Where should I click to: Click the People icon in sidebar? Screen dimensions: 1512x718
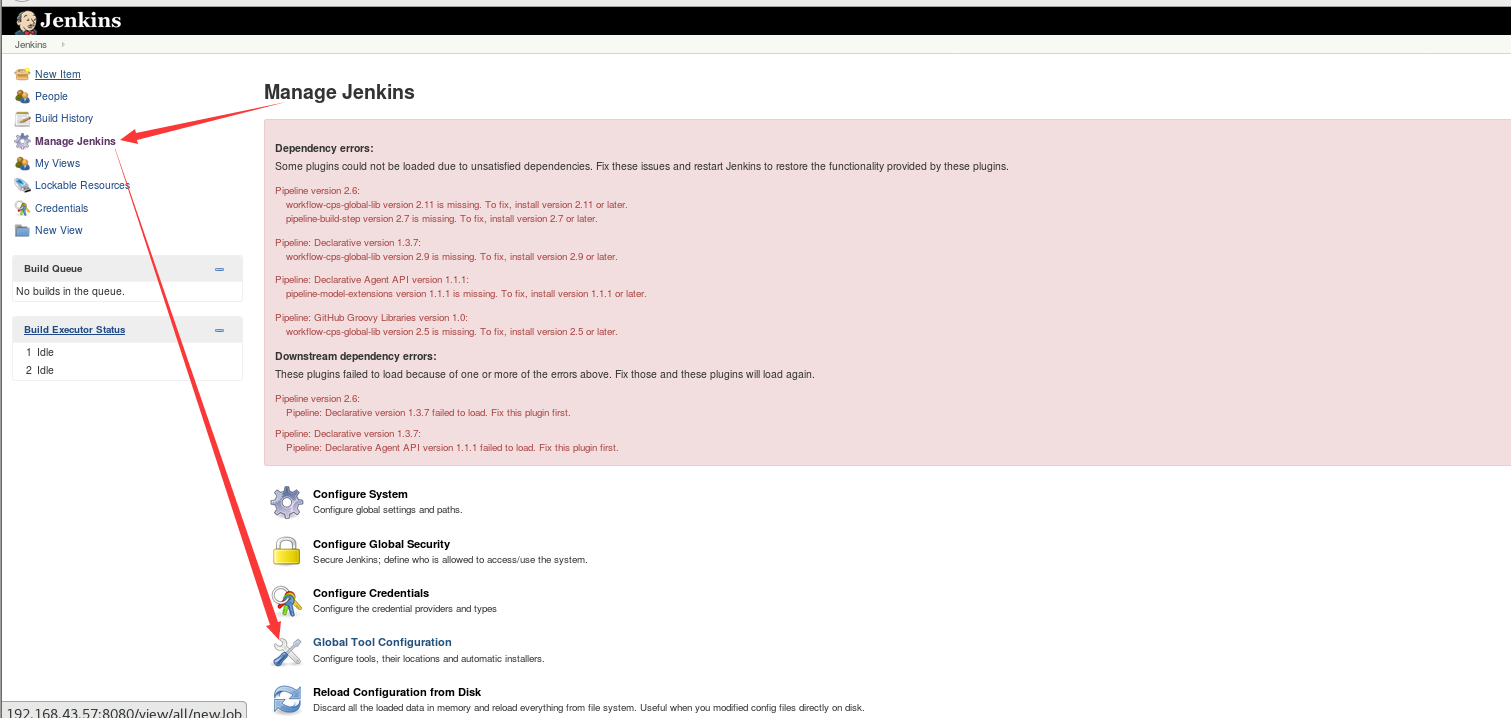point(22,96)
